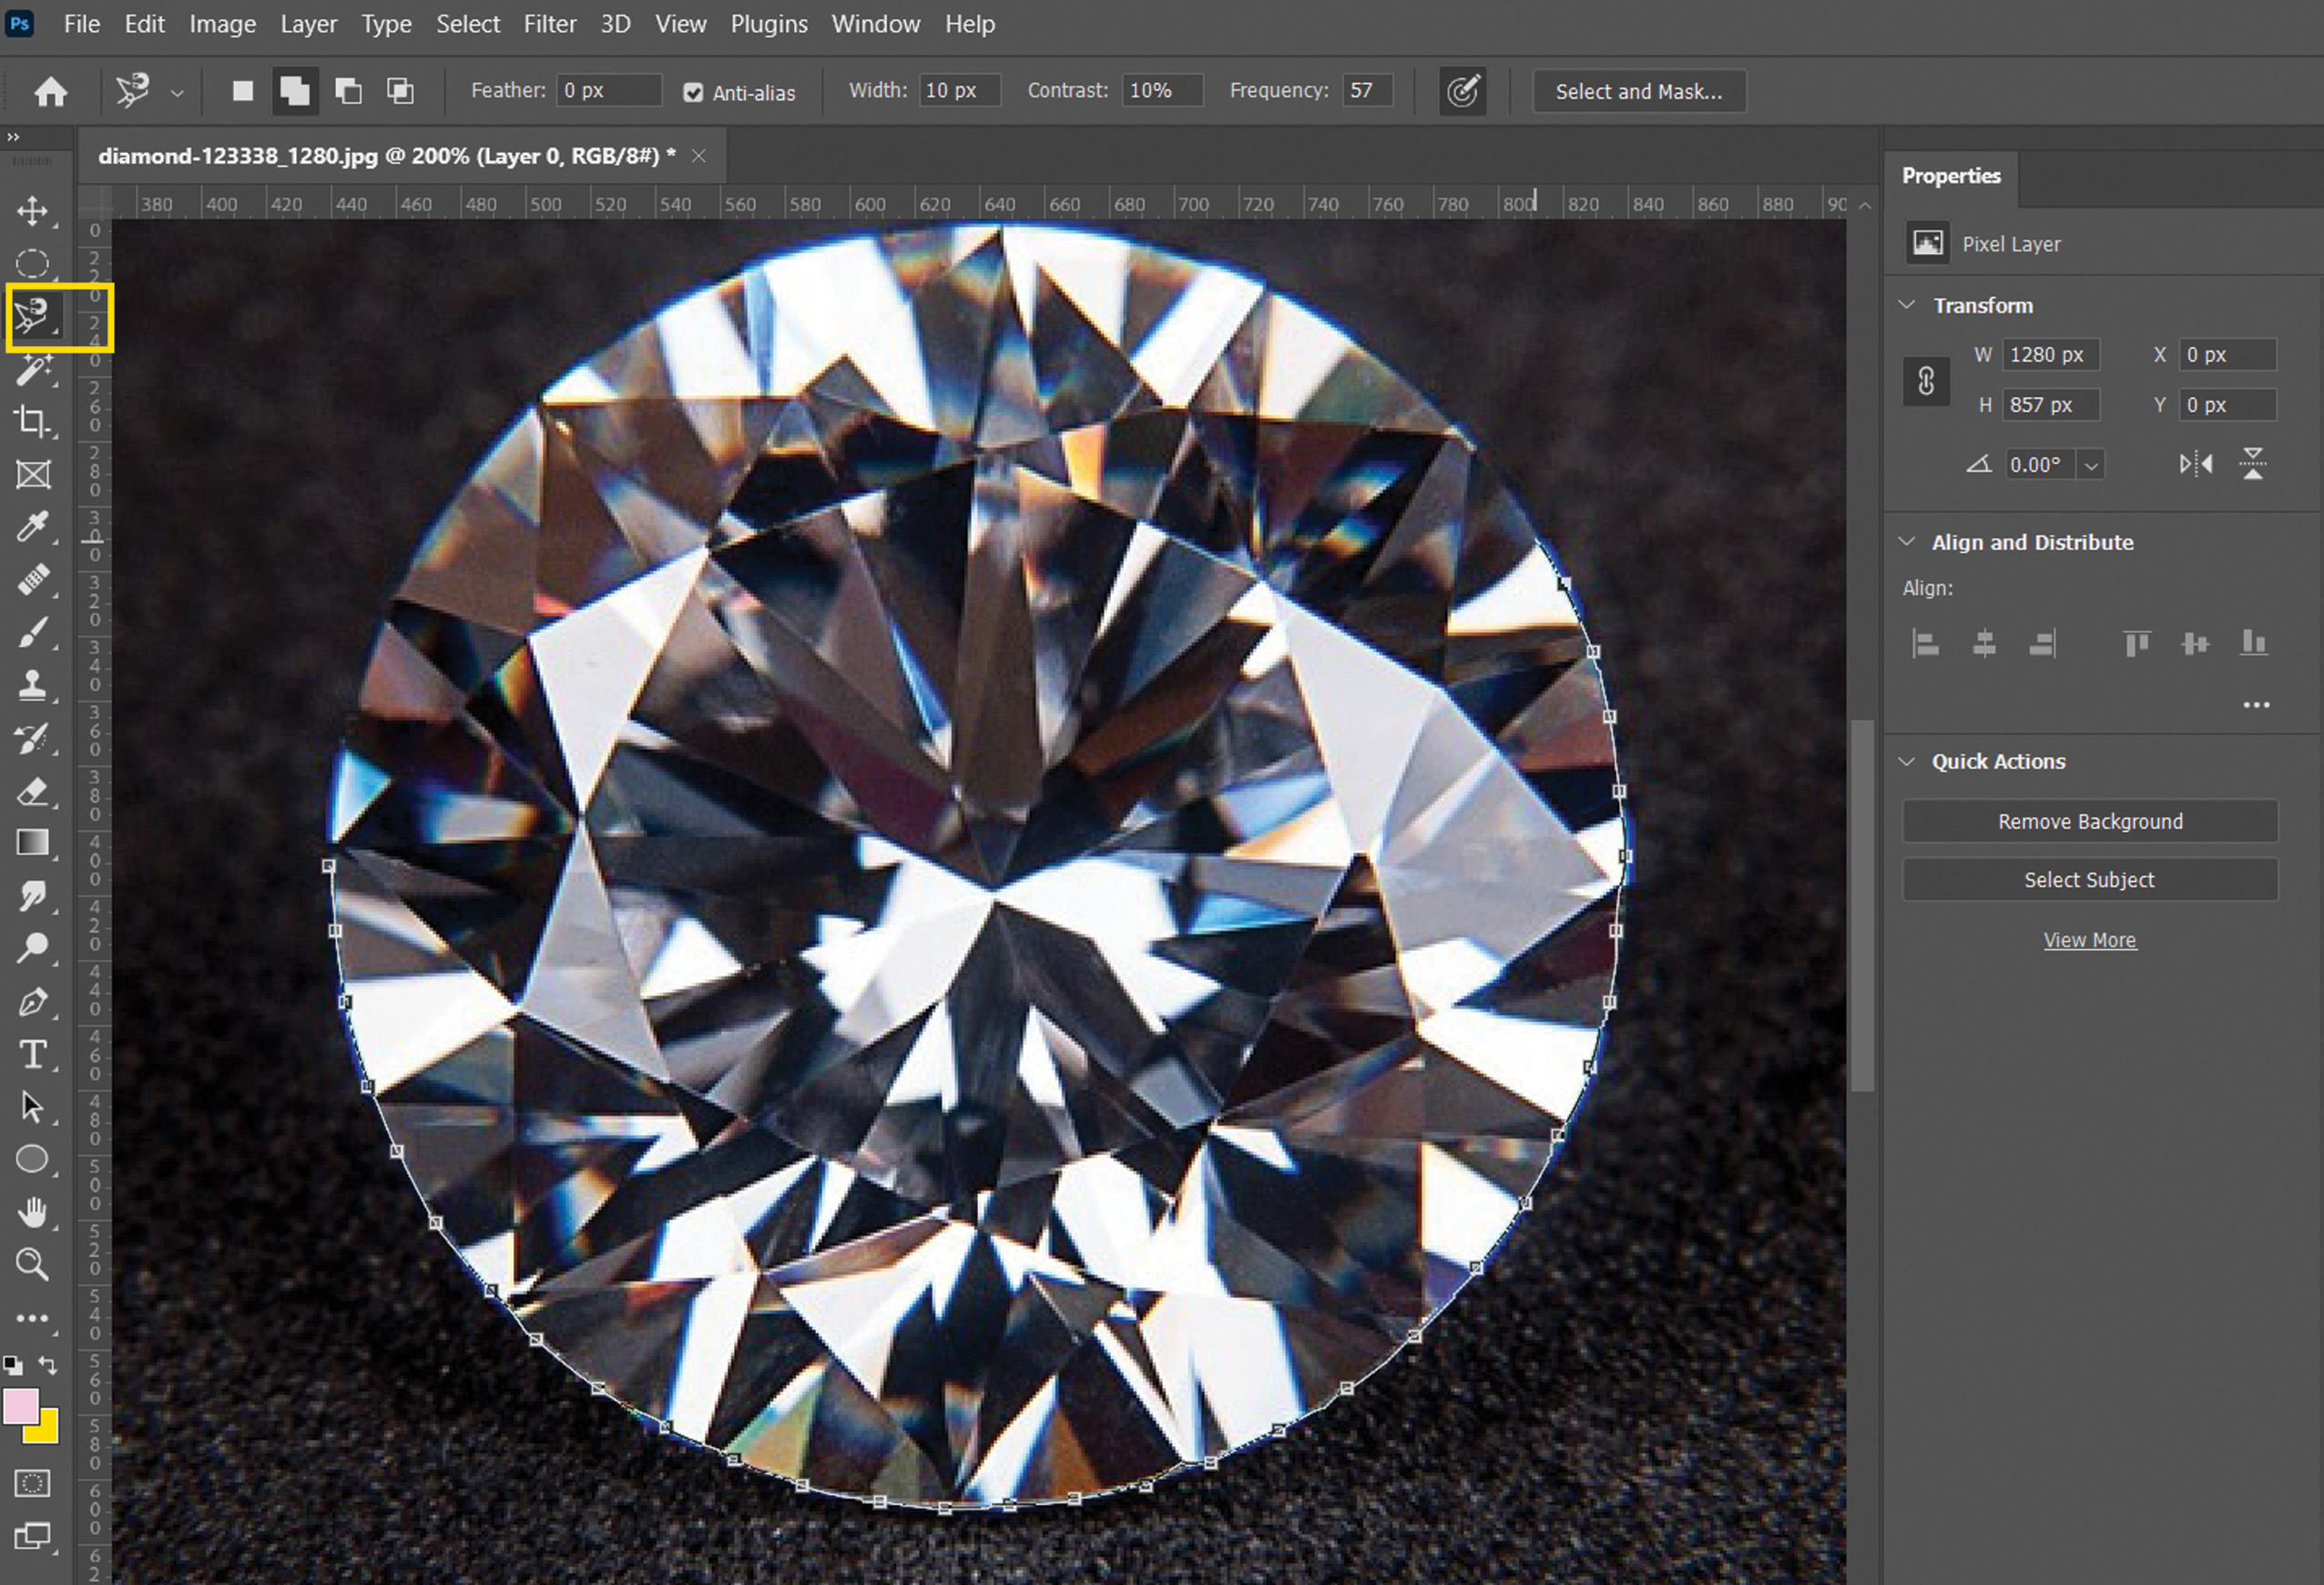Open the Filter menu
This screenshot has width=2324, height=1585.
click(x=550, y=24)
